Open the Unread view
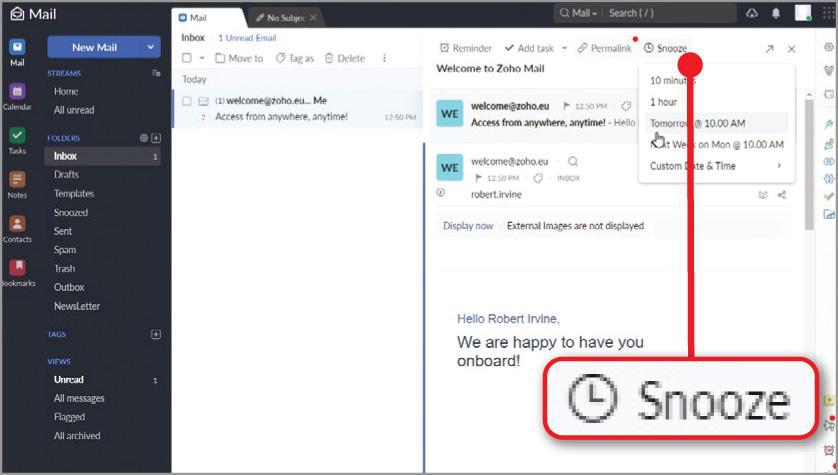 (69, 379)
